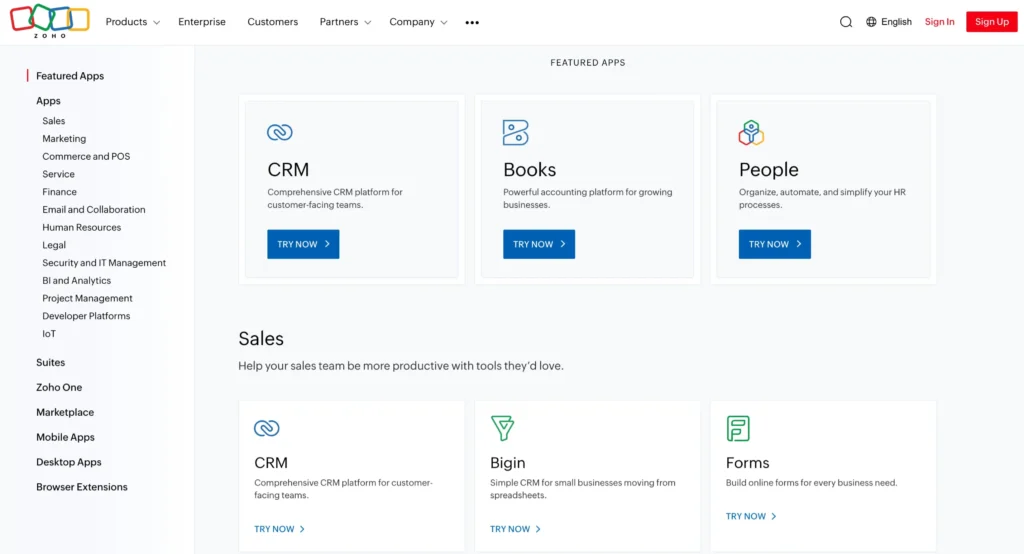1024x554 pixels.
Task: Open Commerce and POS category
Action: click(86, 156)
